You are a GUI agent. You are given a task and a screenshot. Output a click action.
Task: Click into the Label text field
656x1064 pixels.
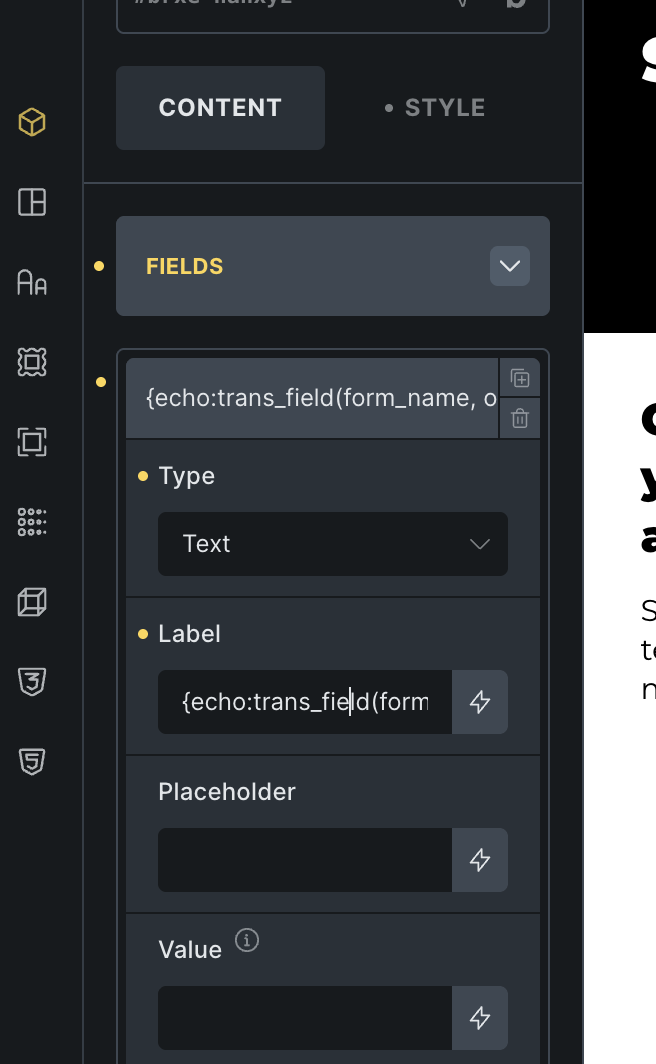coord(304,702)
